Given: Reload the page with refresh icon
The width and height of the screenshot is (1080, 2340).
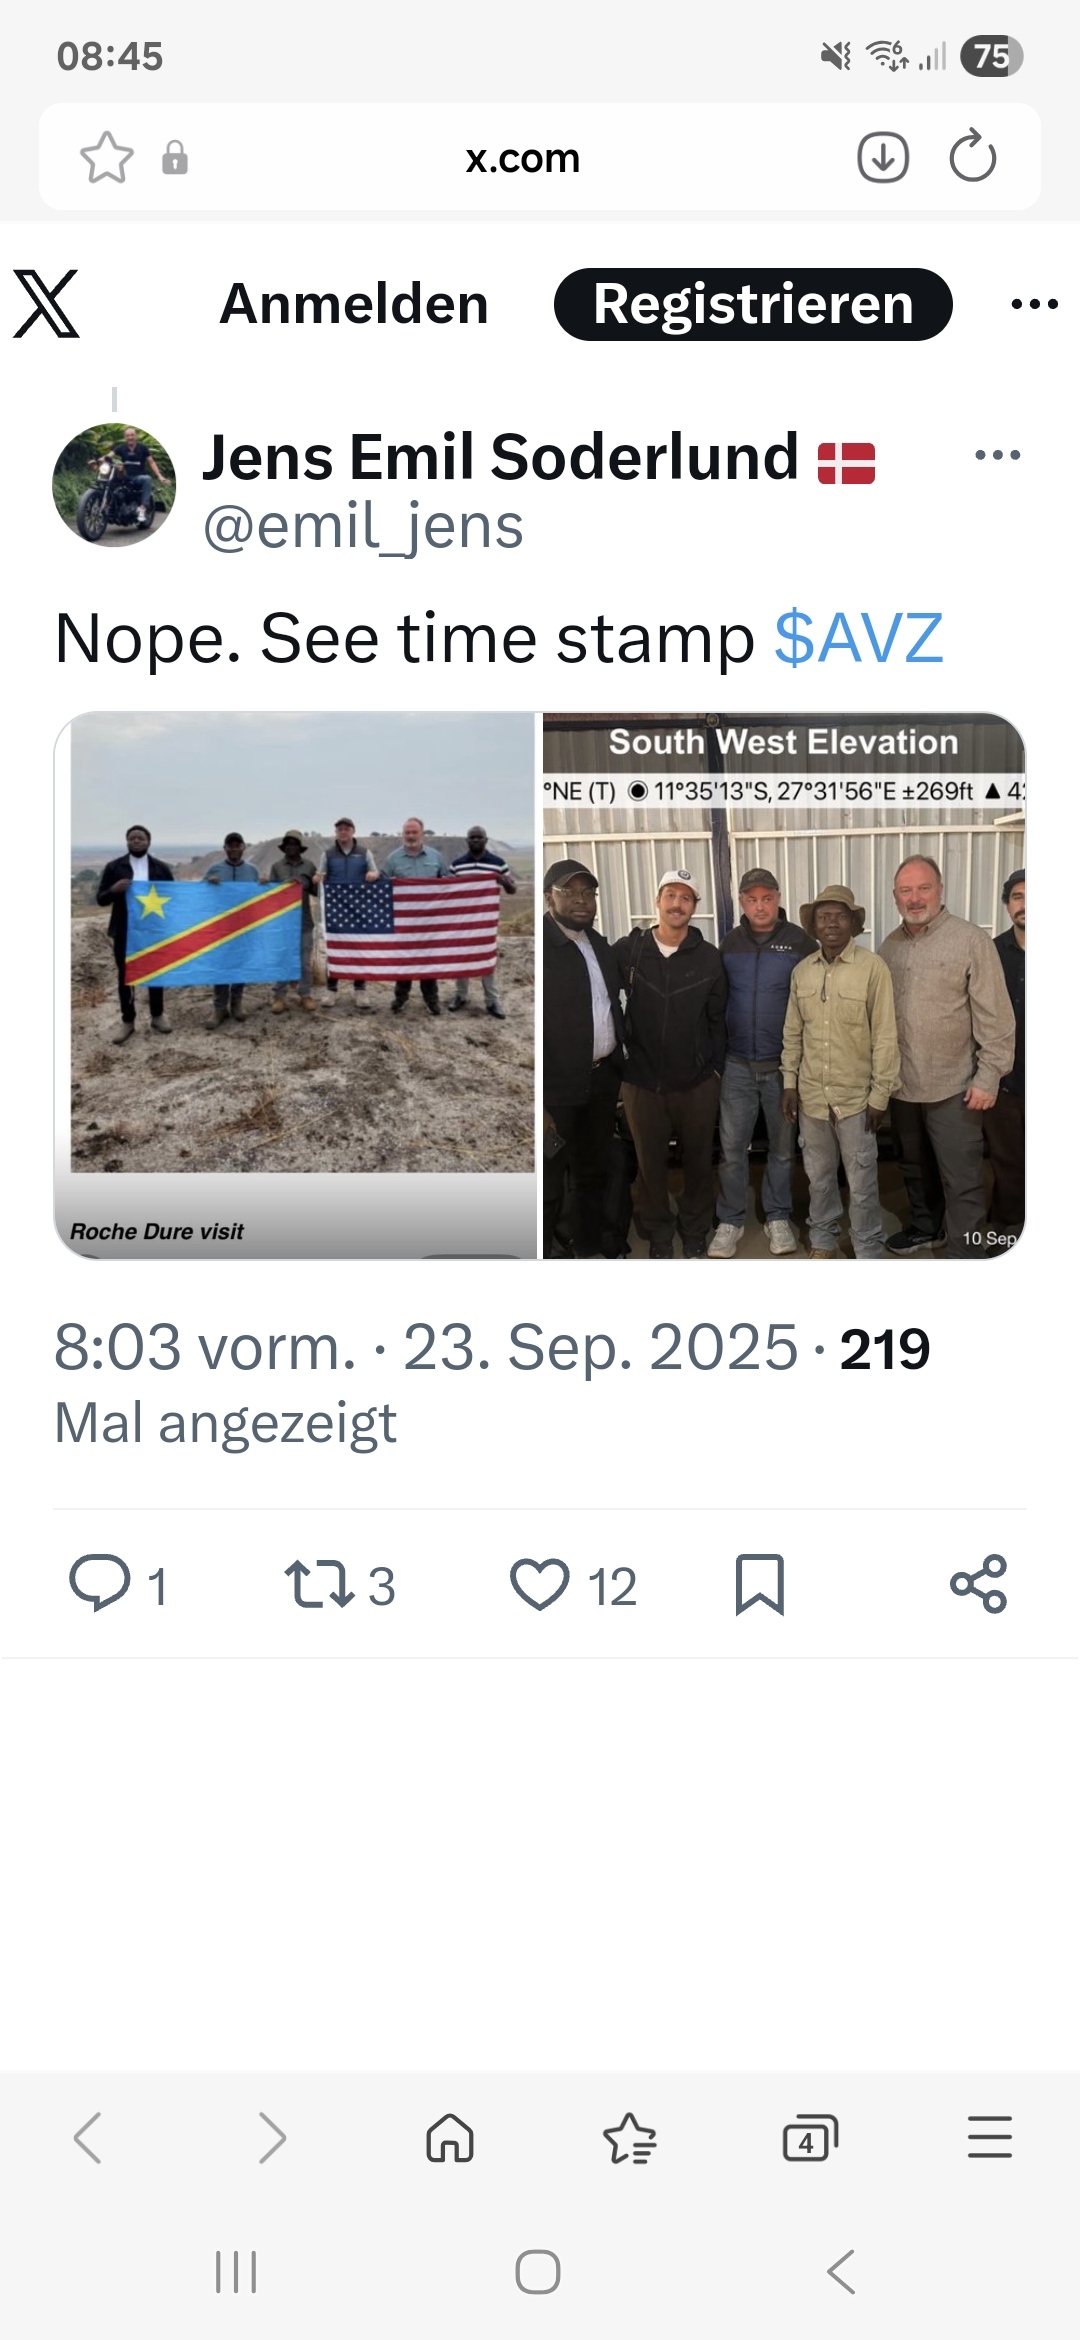Looking at the screenshot, I should pyautogui.click(x=972, y=156).
